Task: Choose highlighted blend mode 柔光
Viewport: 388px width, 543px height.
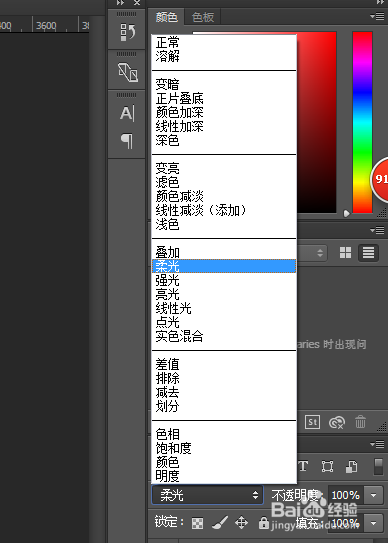Action: coord(224,266)
